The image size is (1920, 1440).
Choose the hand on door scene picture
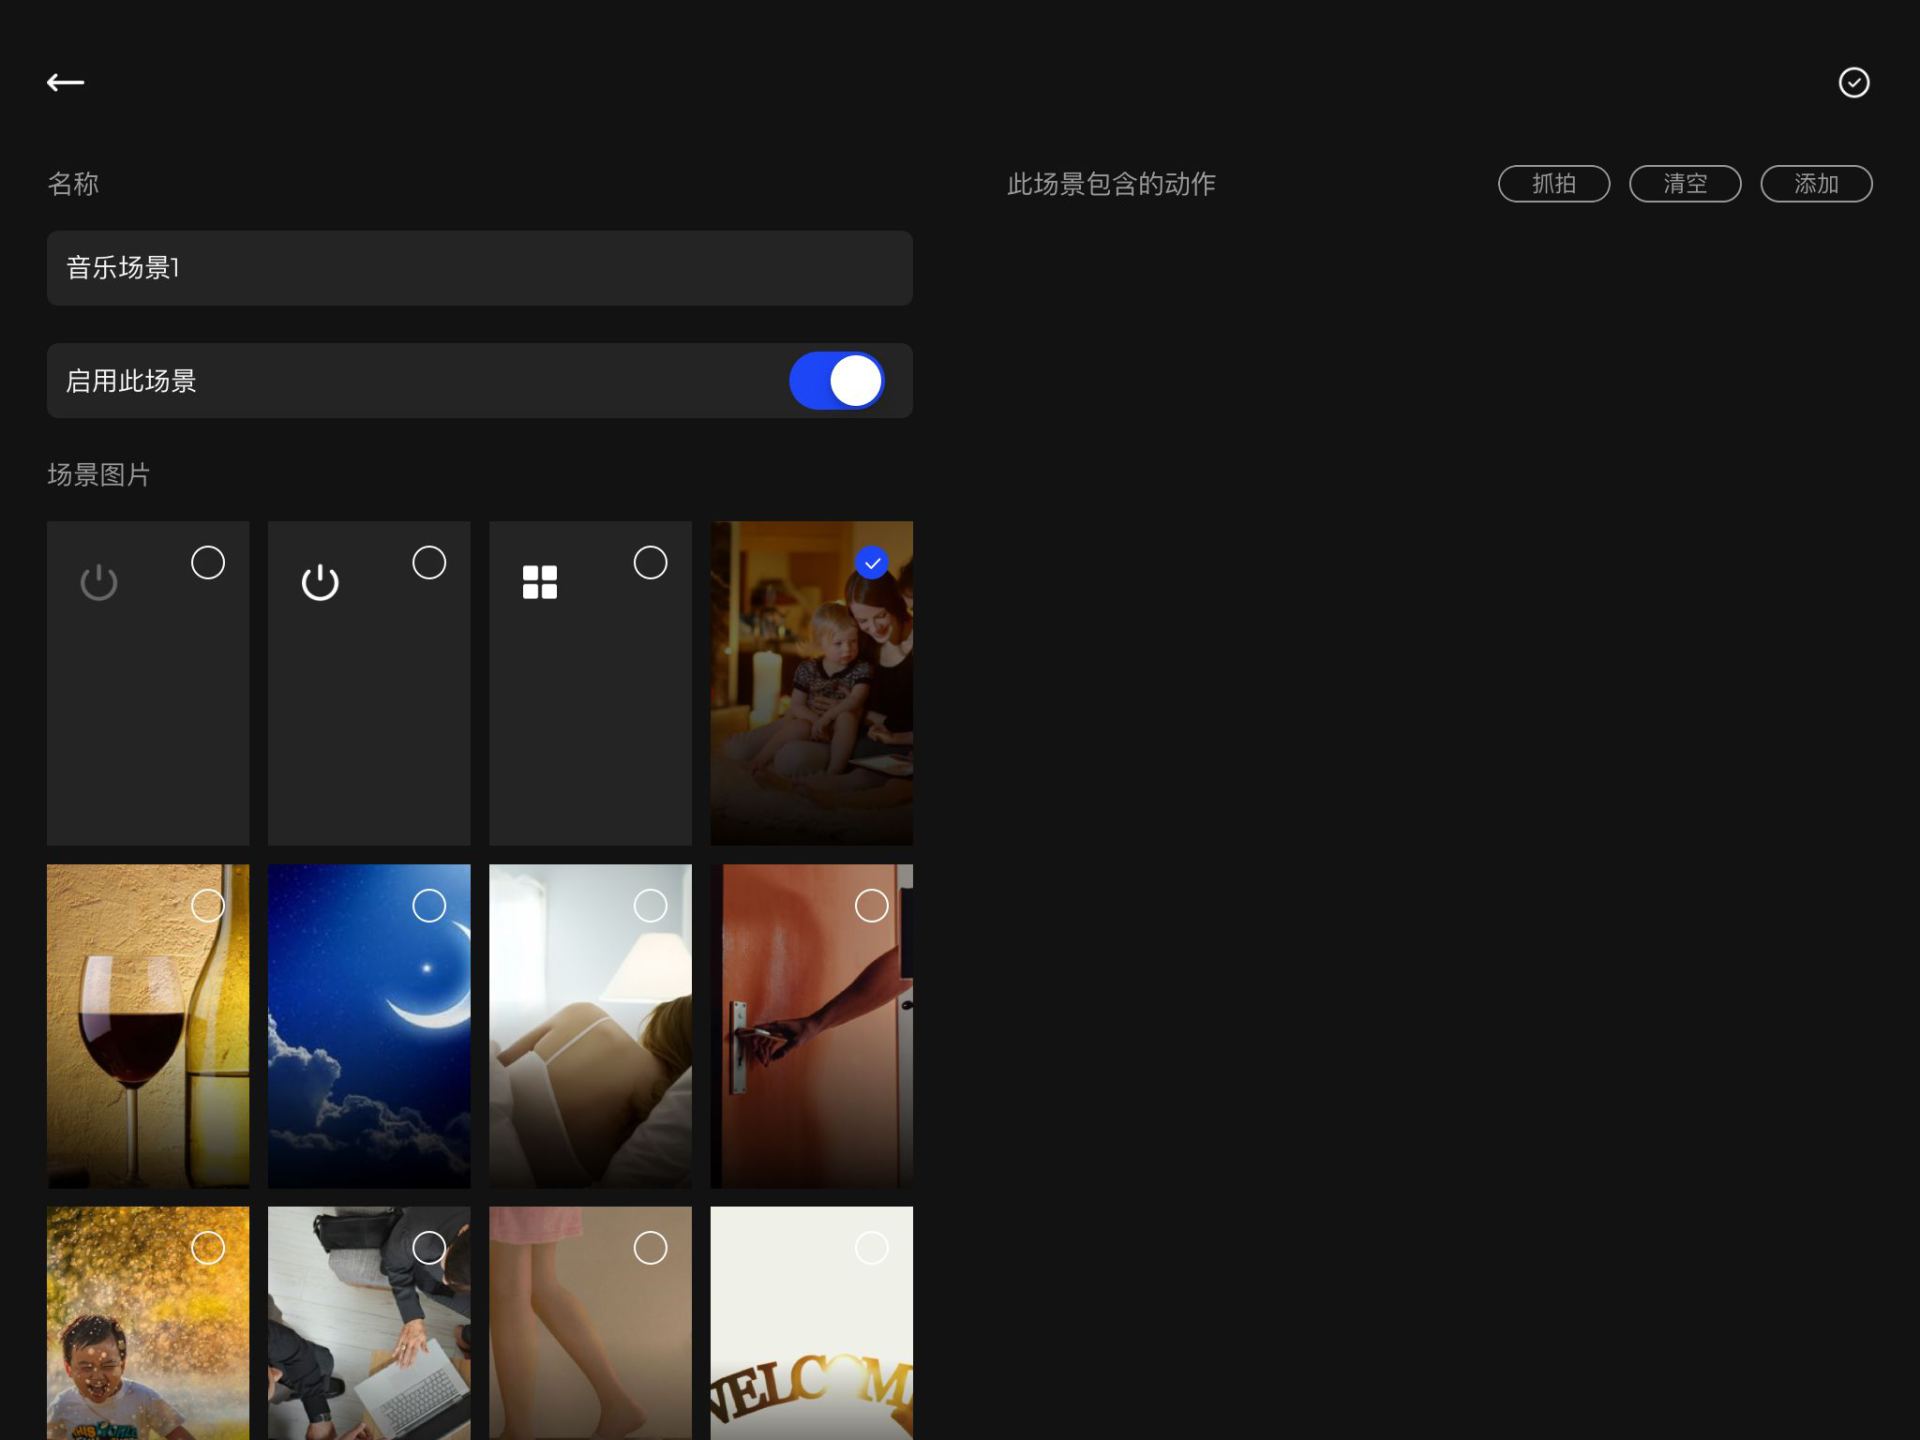click(x=812, y=1026)
